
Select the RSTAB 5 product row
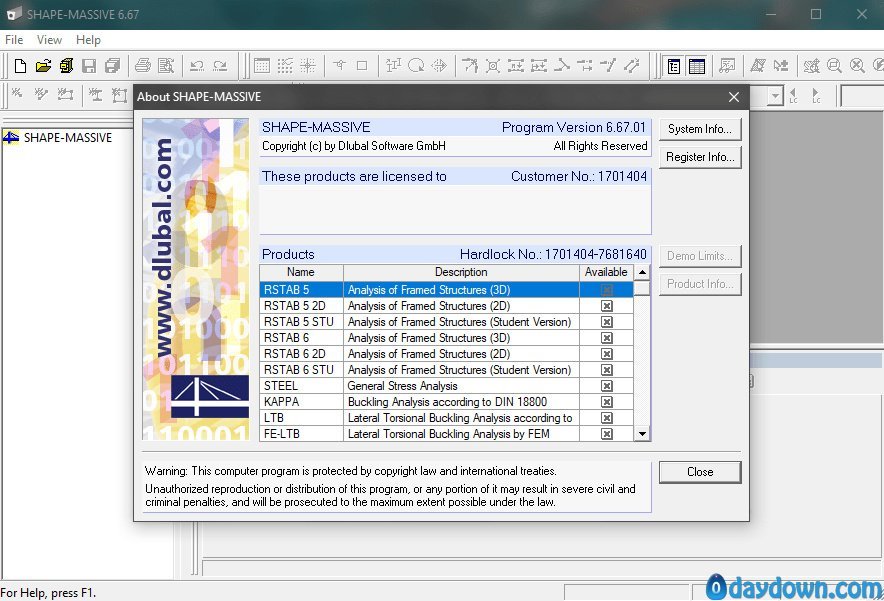point(447,290)
